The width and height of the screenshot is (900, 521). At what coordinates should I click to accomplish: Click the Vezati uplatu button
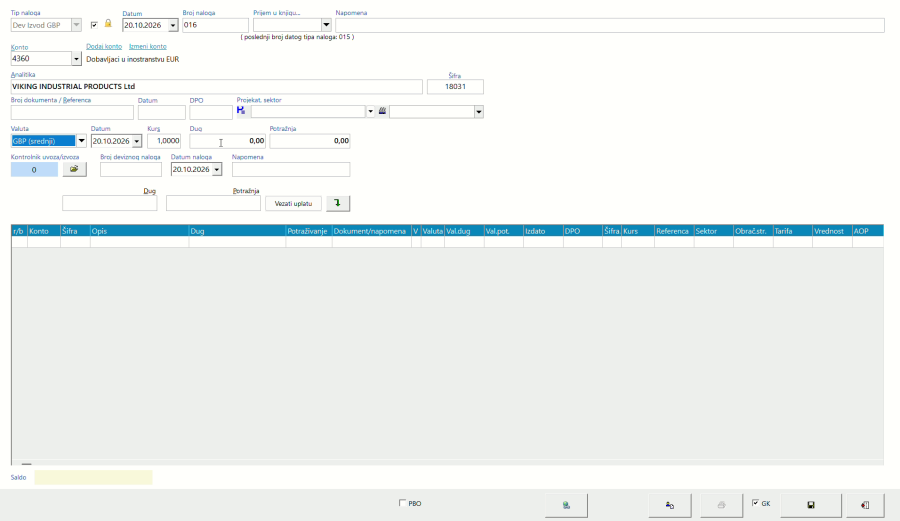pos(293,203)
